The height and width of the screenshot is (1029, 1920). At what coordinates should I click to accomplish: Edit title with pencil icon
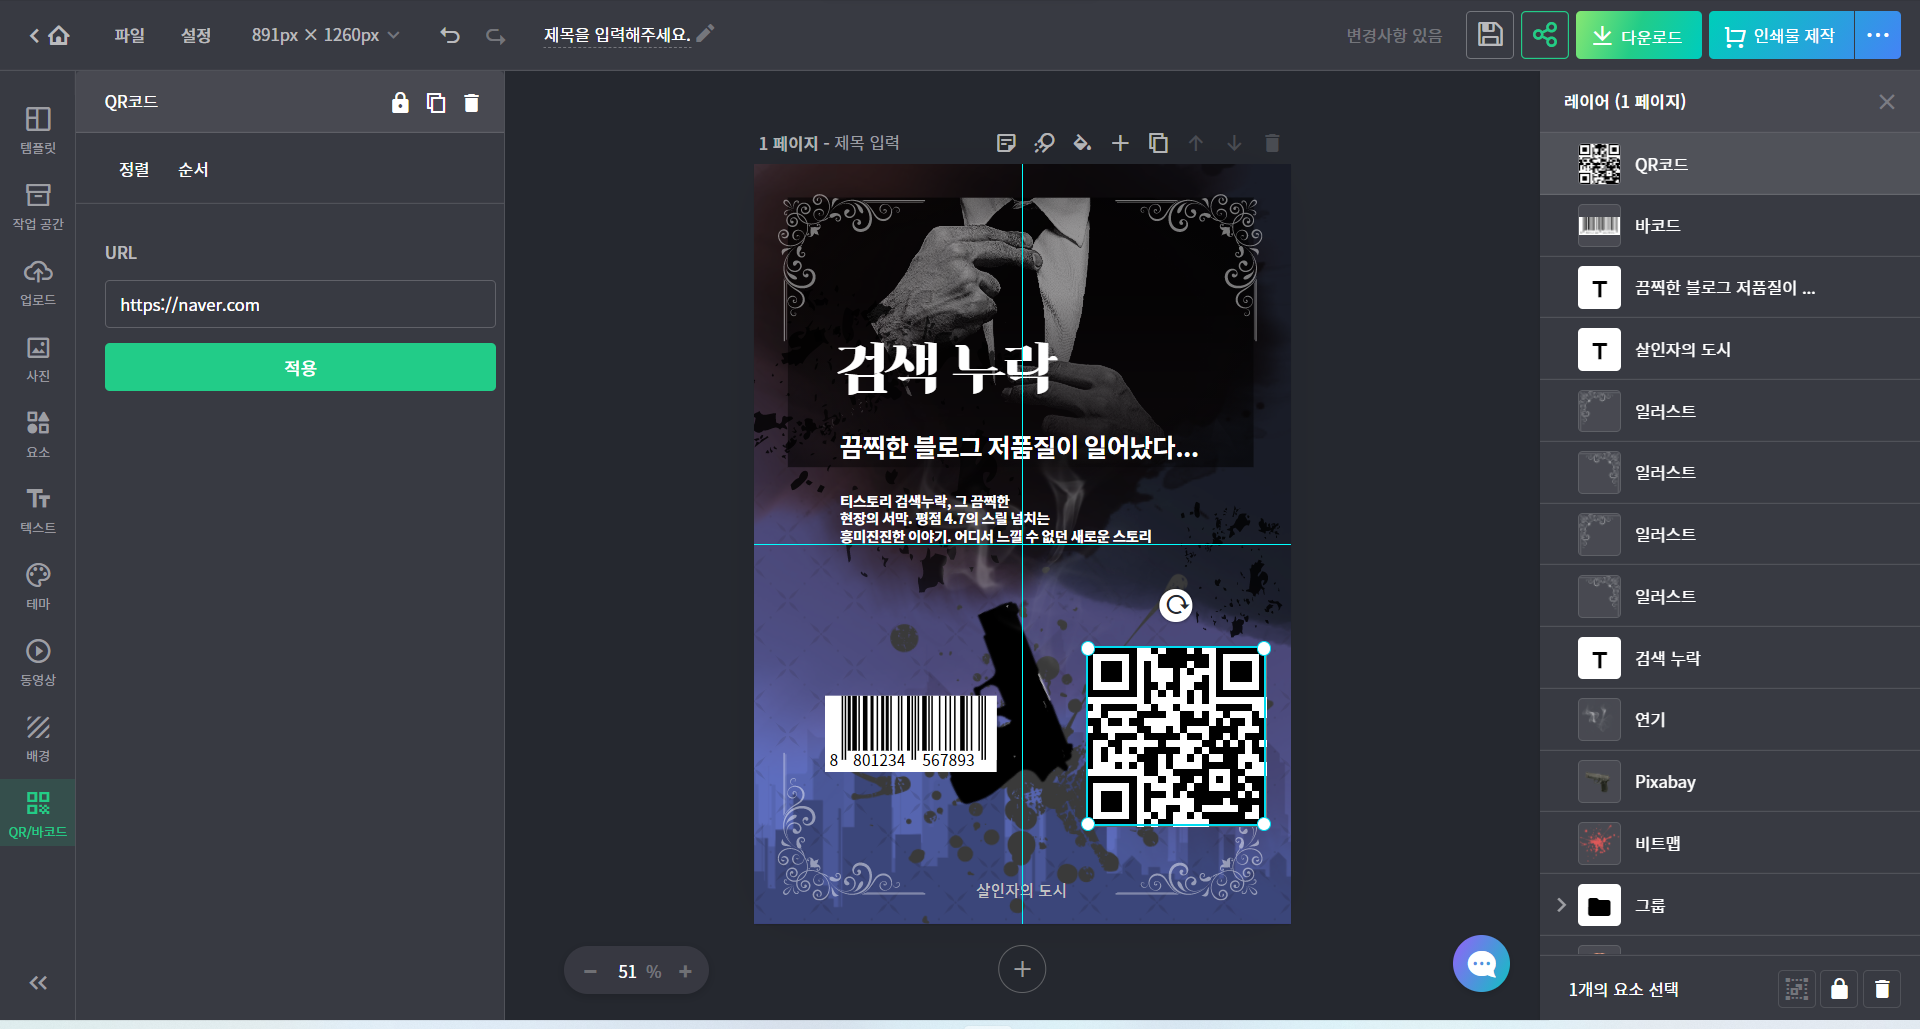coord(706,34)
